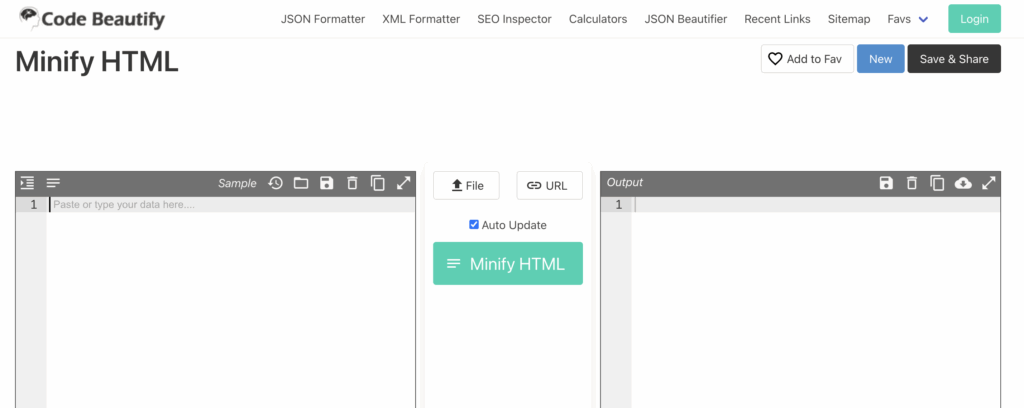The image size is (1024, 408).
Task: Expand the input editor to fullscreen
Action: [404, 183]
